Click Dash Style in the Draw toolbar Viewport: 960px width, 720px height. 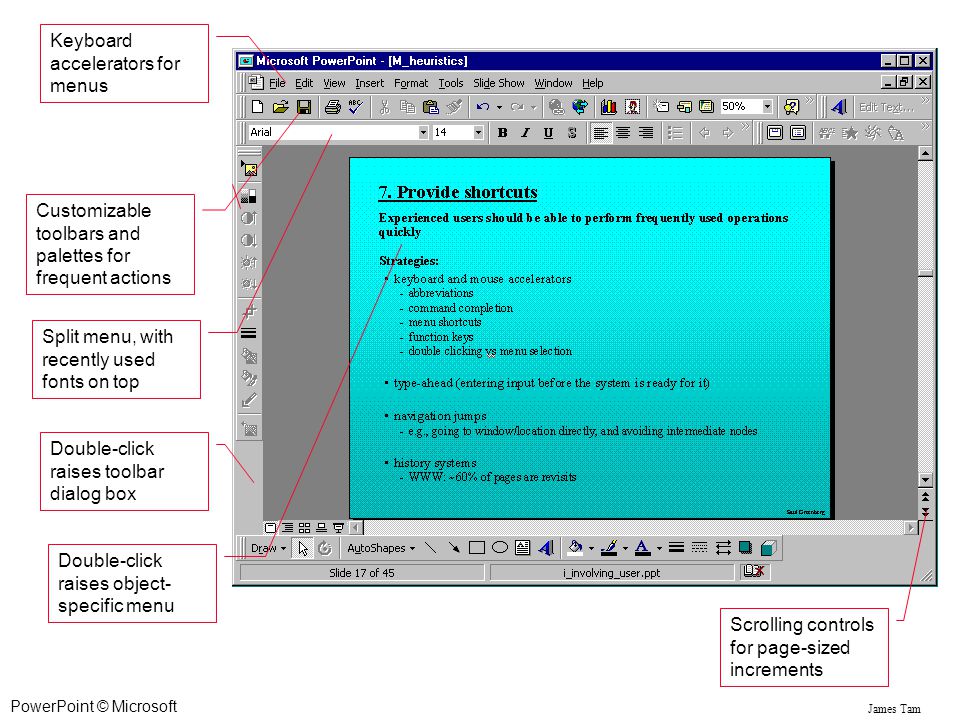coord(699,548)
